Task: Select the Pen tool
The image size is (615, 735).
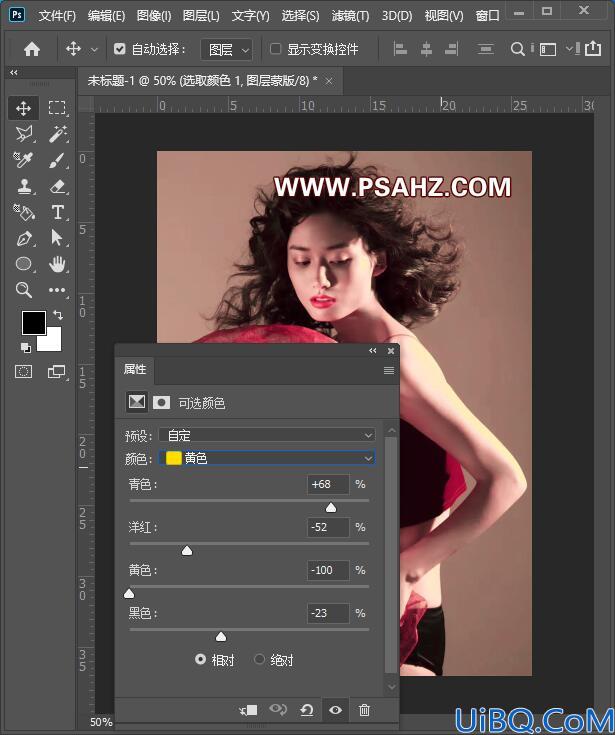Action: (x=23, y=238)
